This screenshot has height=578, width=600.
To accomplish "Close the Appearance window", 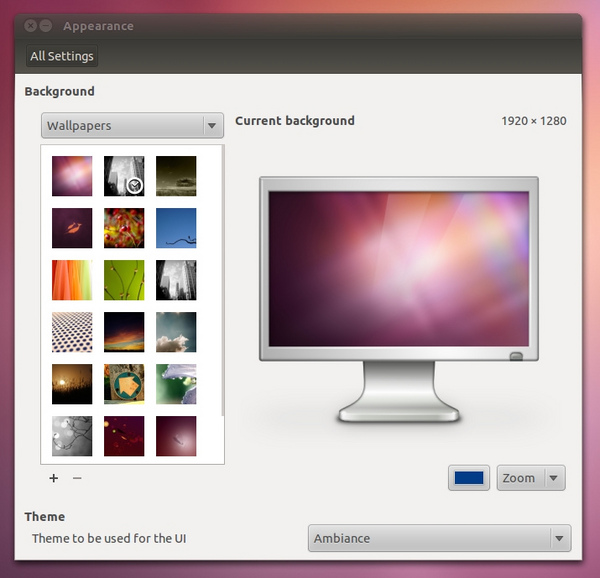I will coord(31,26).
